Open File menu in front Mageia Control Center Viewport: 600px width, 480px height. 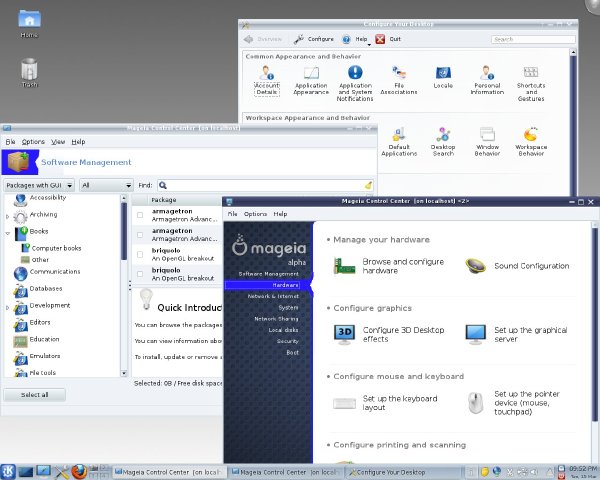click(233, 214)
